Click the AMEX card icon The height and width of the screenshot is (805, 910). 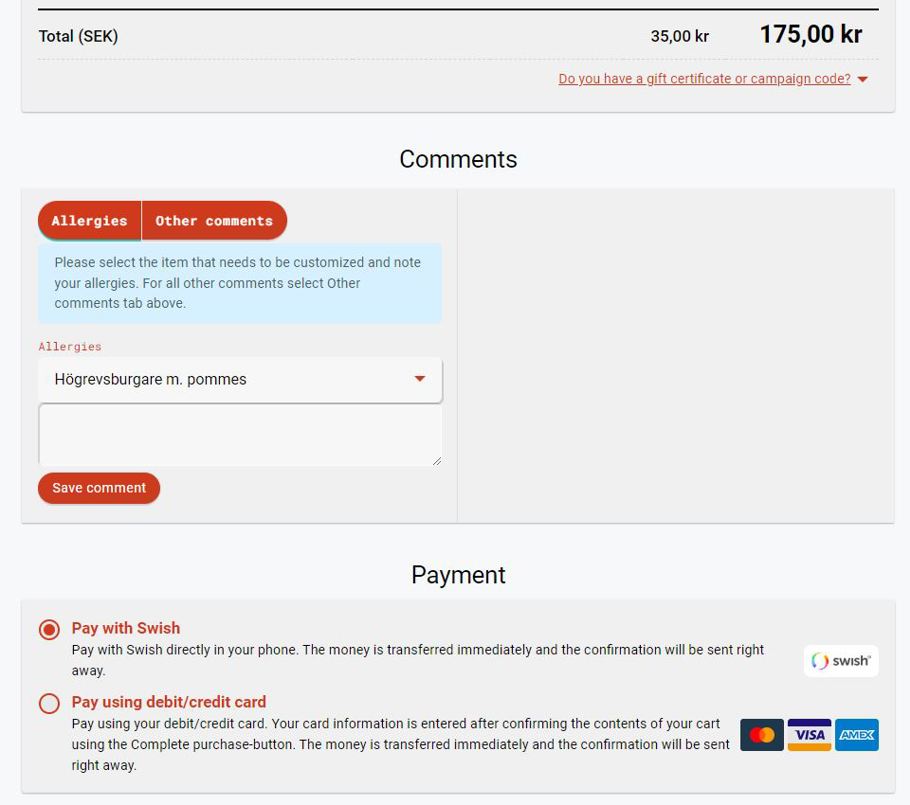(857, 735)
